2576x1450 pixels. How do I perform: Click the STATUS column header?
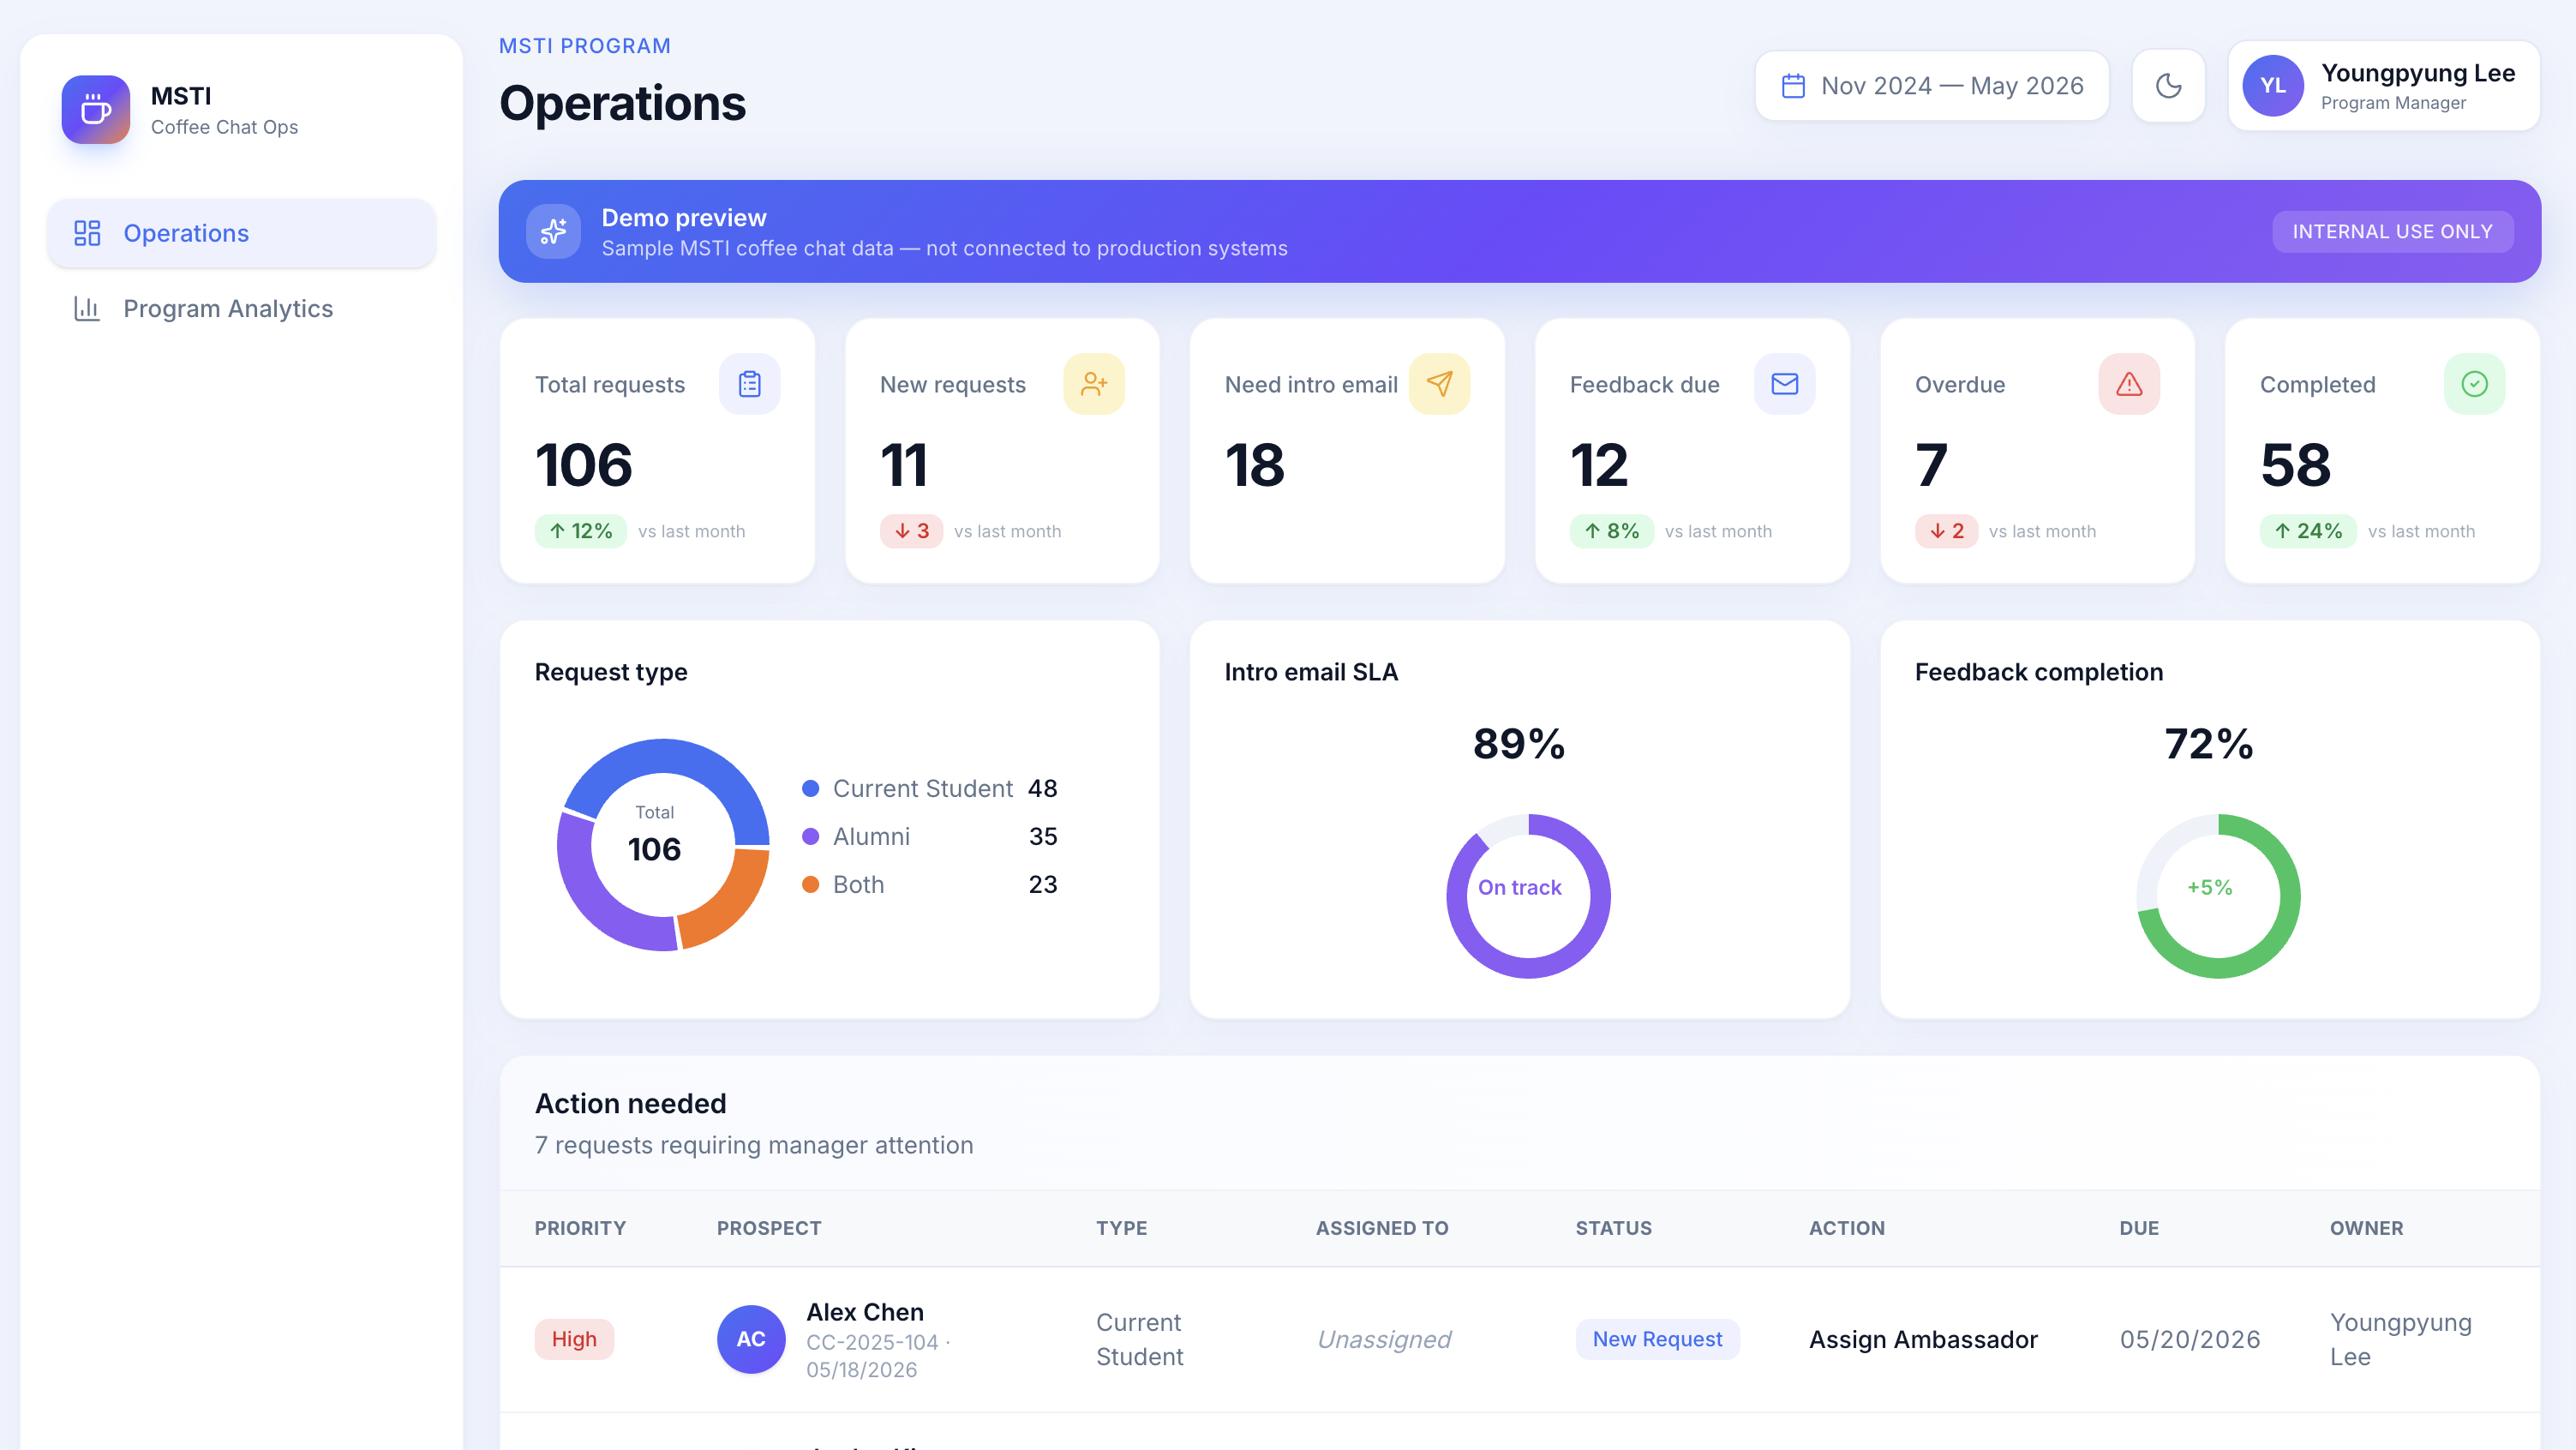click(1613, 1228)
